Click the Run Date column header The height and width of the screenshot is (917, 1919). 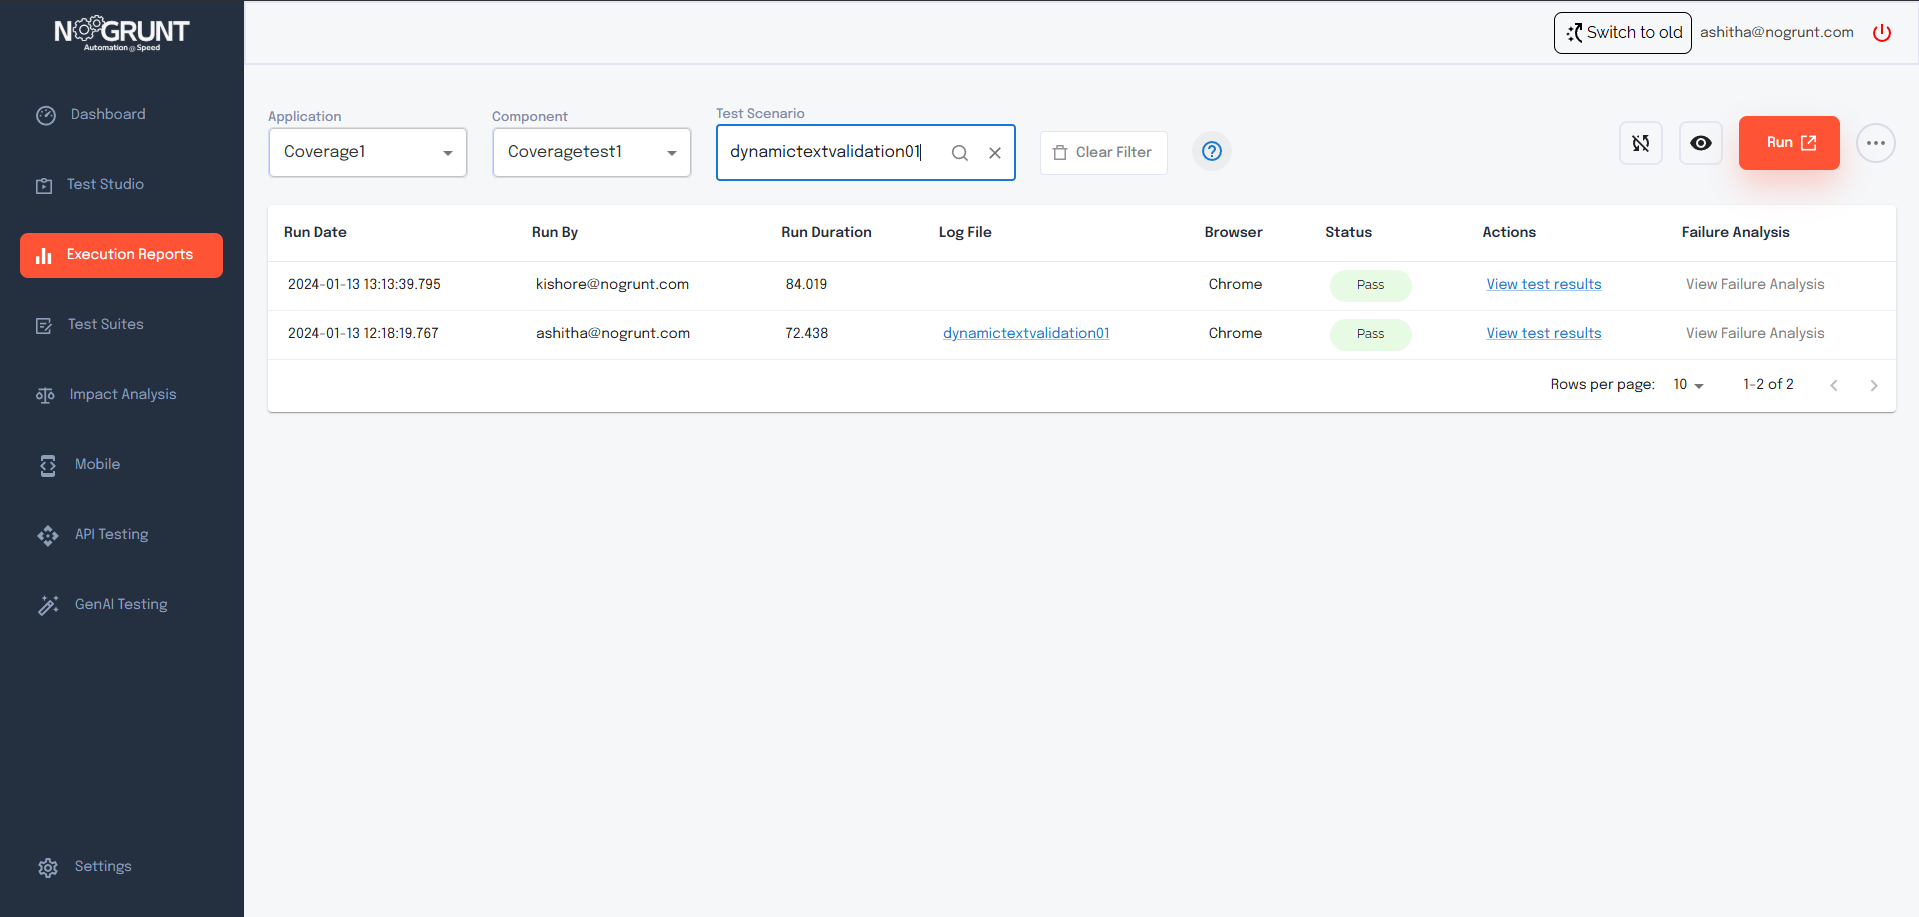[315, 233]
